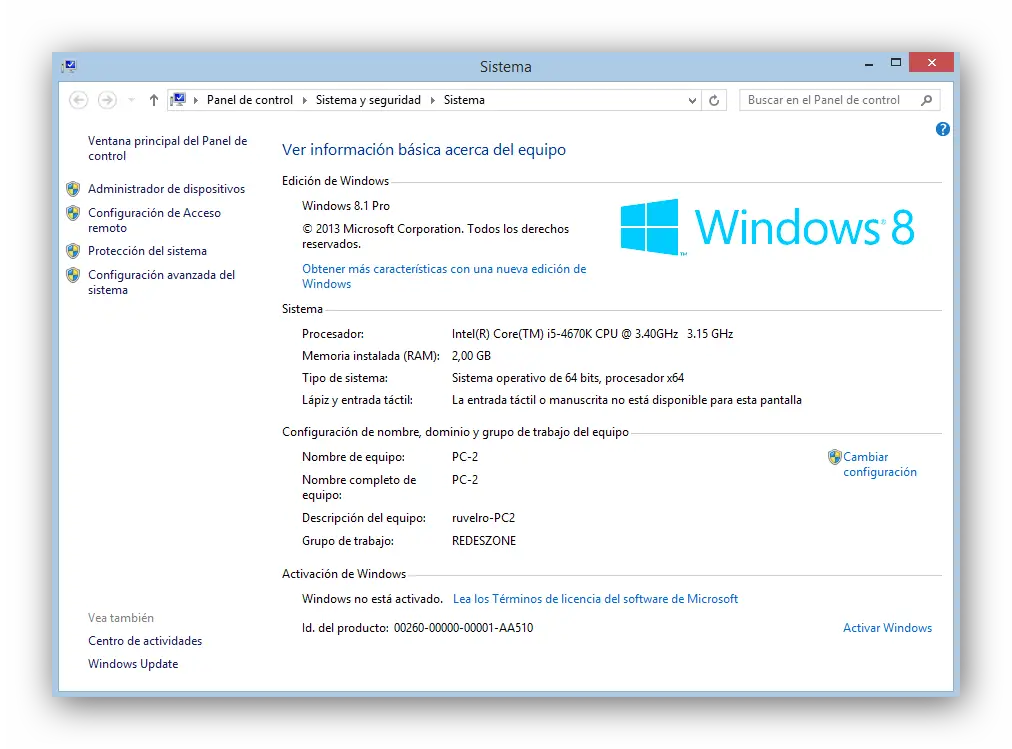Refresh the page with the reload icon
This screenshot has width=1012, height=749.
pos(714,100)
